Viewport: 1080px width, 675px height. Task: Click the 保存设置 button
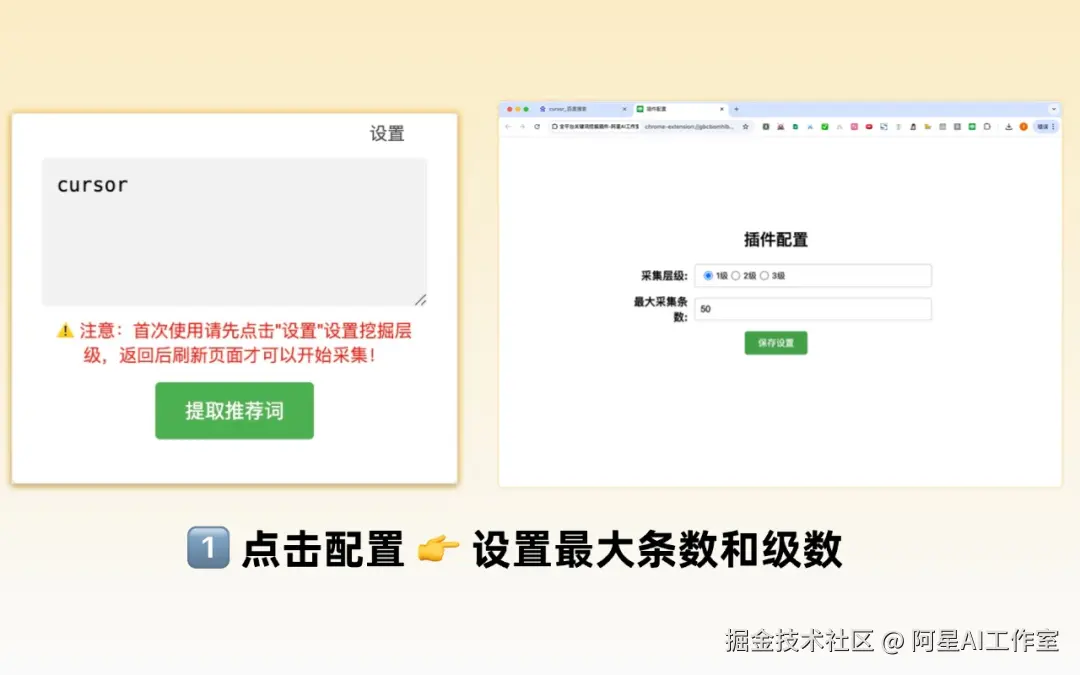click(775, 342)
